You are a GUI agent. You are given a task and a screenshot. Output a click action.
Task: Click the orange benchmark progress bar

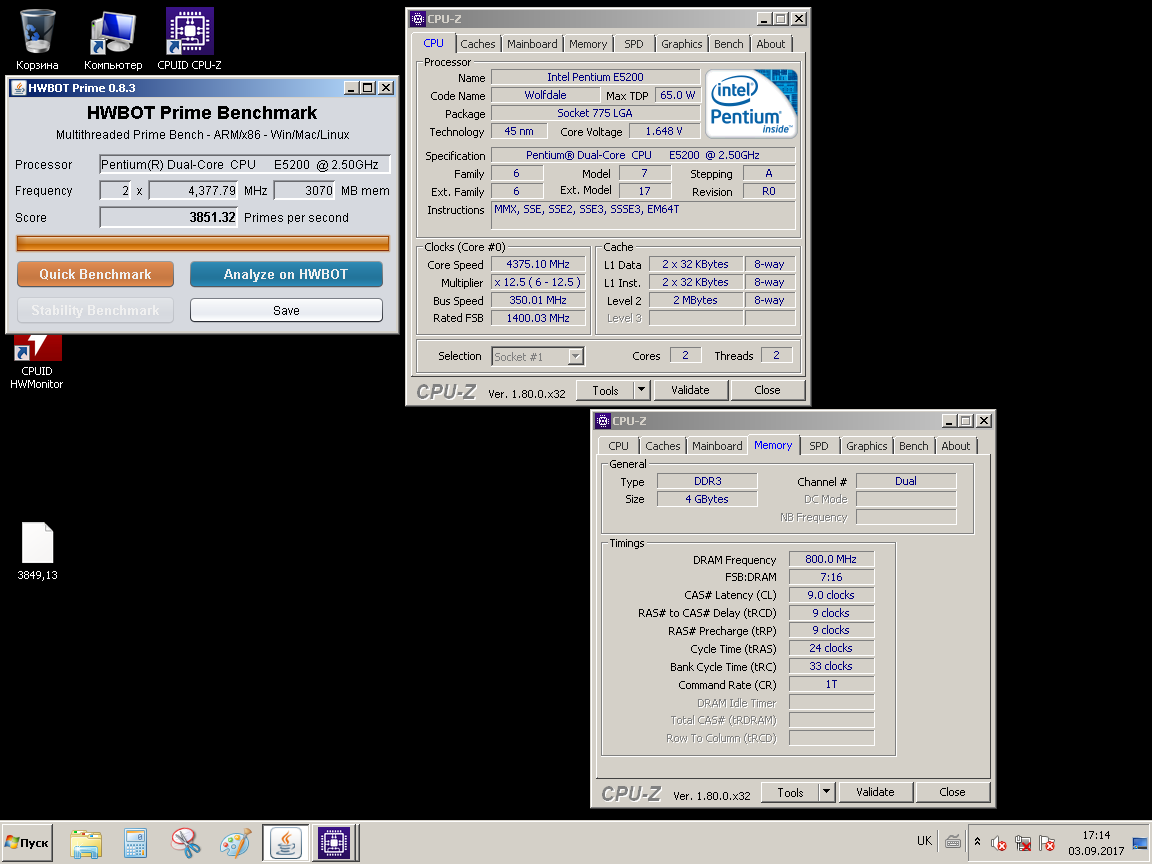[203, 244]
